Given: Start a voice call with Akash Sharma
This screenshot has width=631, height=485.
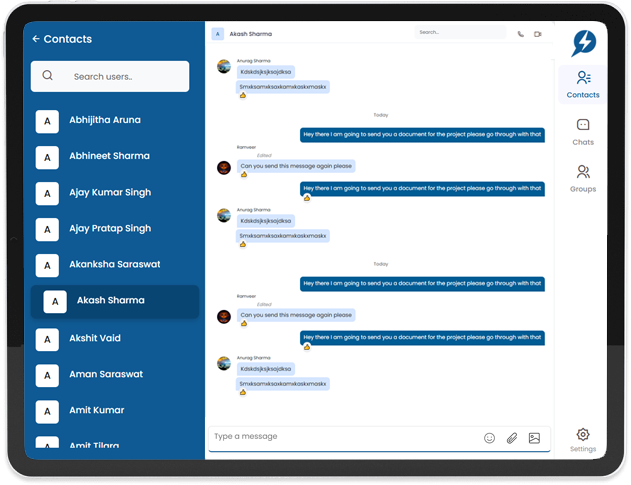Looking at the screenshot, I should pyautogui.click(x=520, y=34).
